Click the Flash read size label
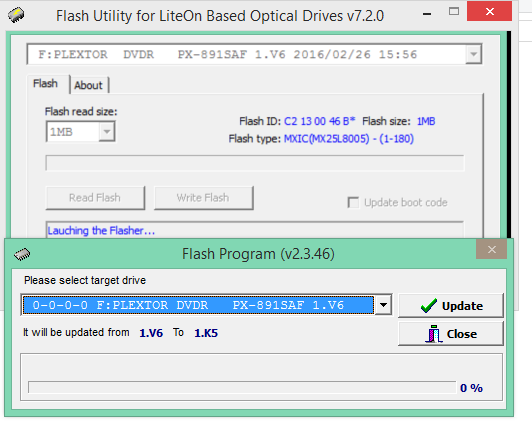 [81, 112]
